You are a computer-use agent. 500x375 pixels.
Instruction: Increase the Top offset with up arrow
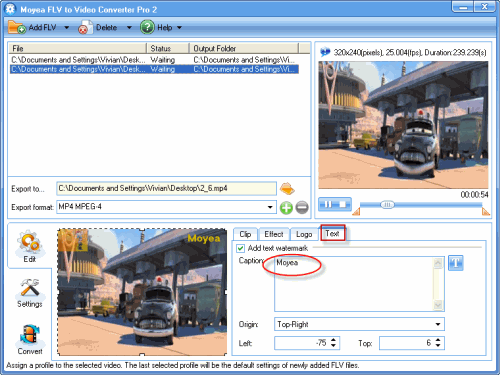click(438, 340)
